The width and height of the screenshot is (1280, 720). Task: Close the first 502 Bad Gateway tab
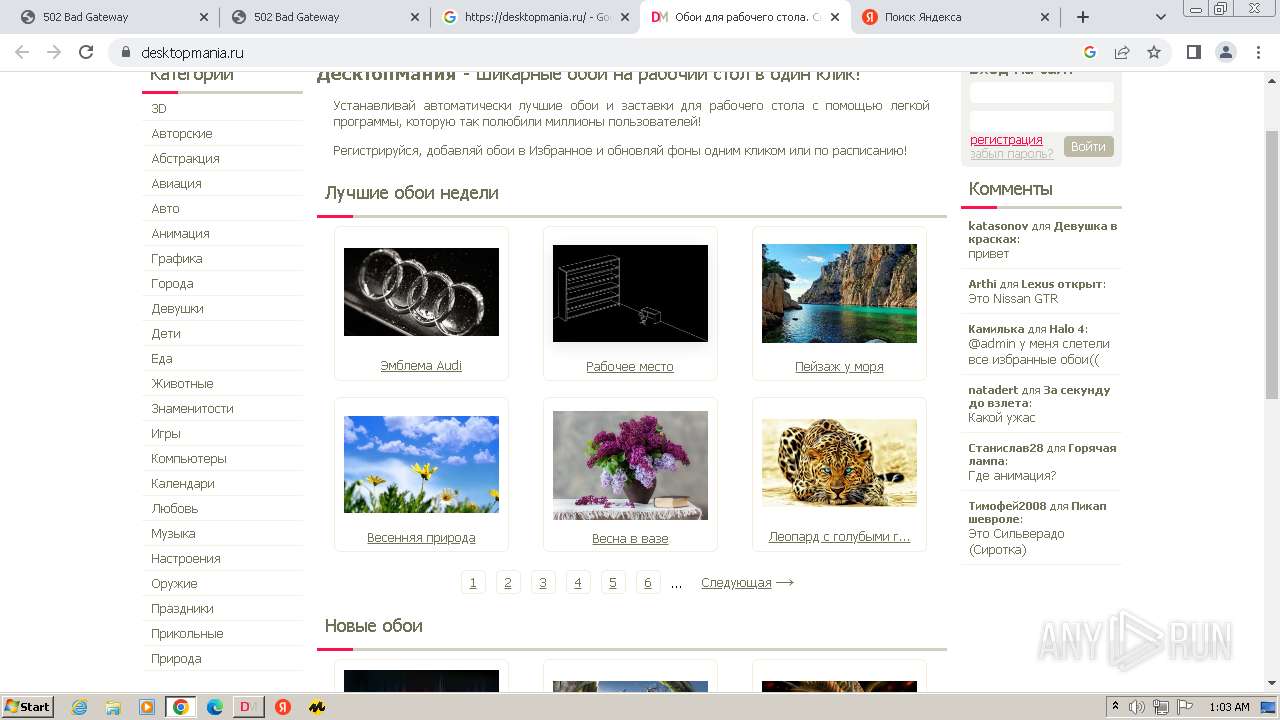pos(204,17)
